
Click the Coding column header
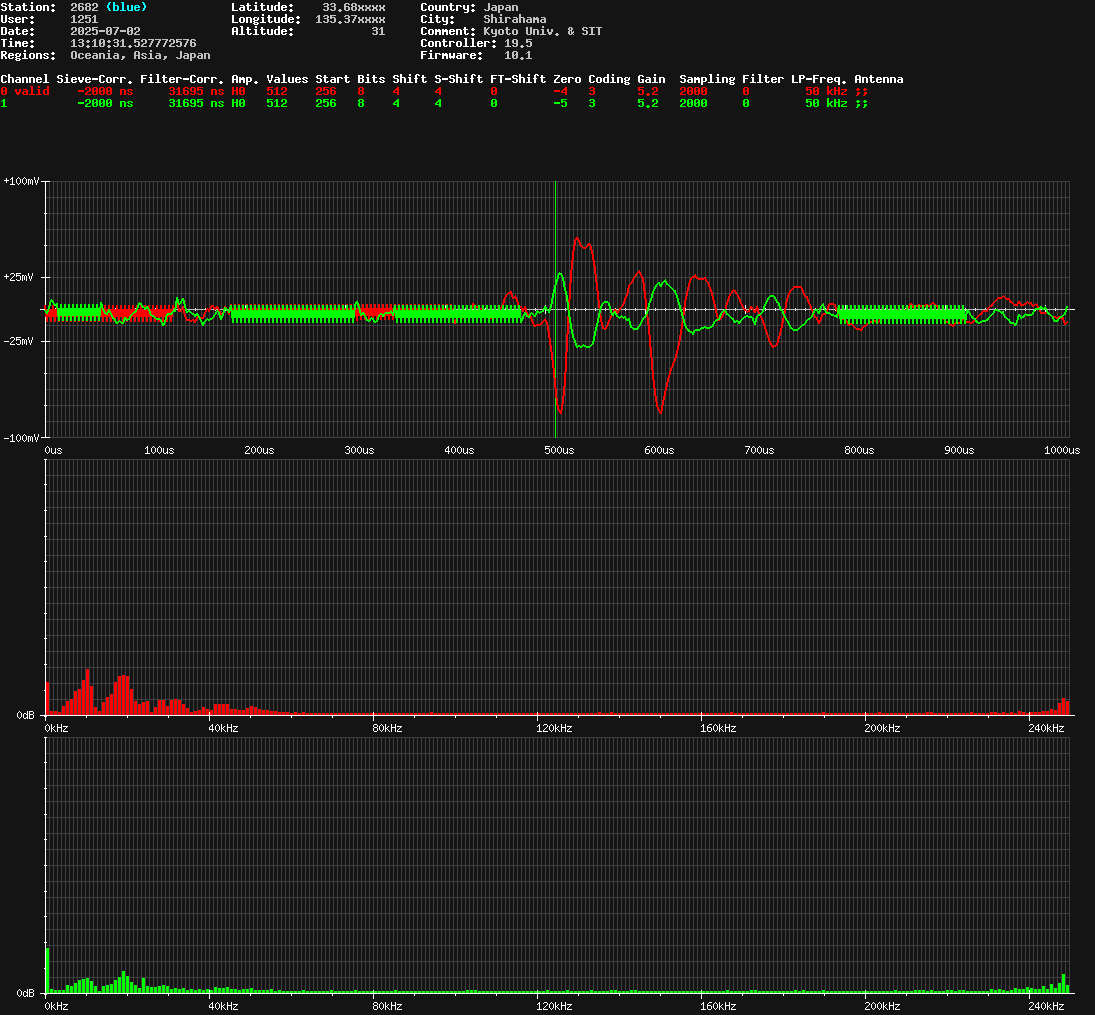[x=609, y=79]
